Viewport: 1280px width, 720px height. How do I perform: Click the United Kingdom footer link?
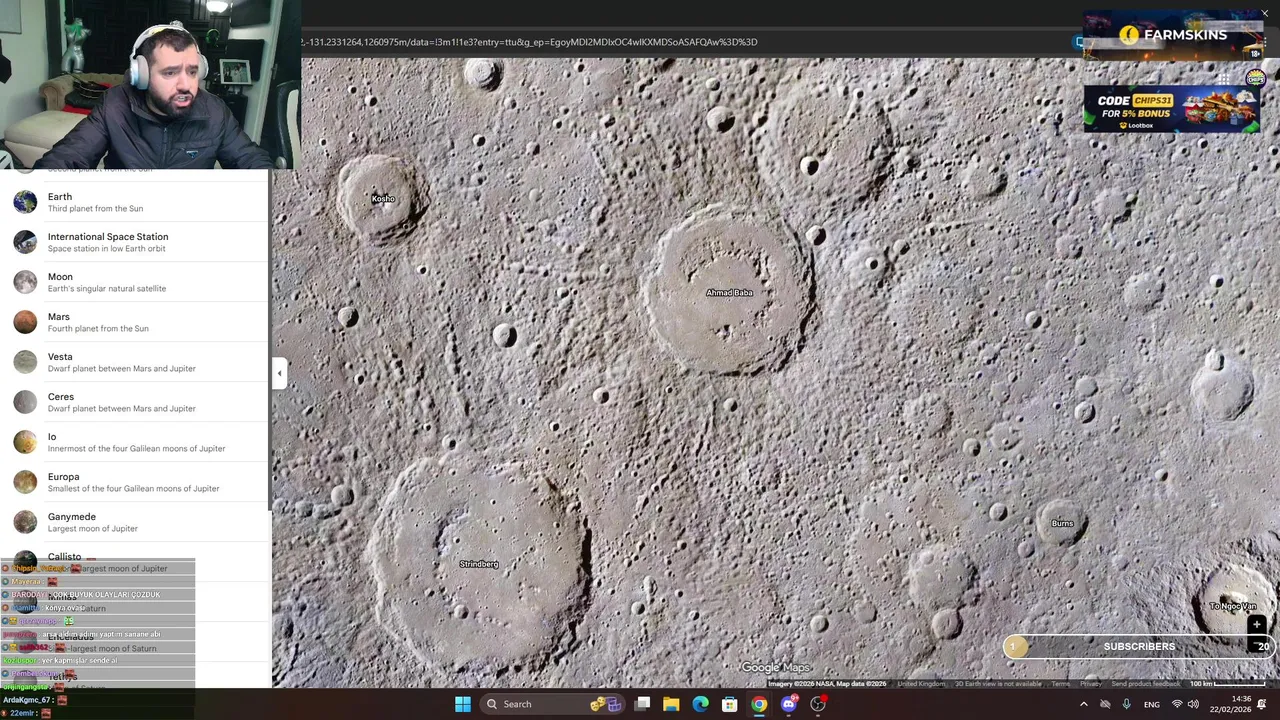(x=921, y=684)
